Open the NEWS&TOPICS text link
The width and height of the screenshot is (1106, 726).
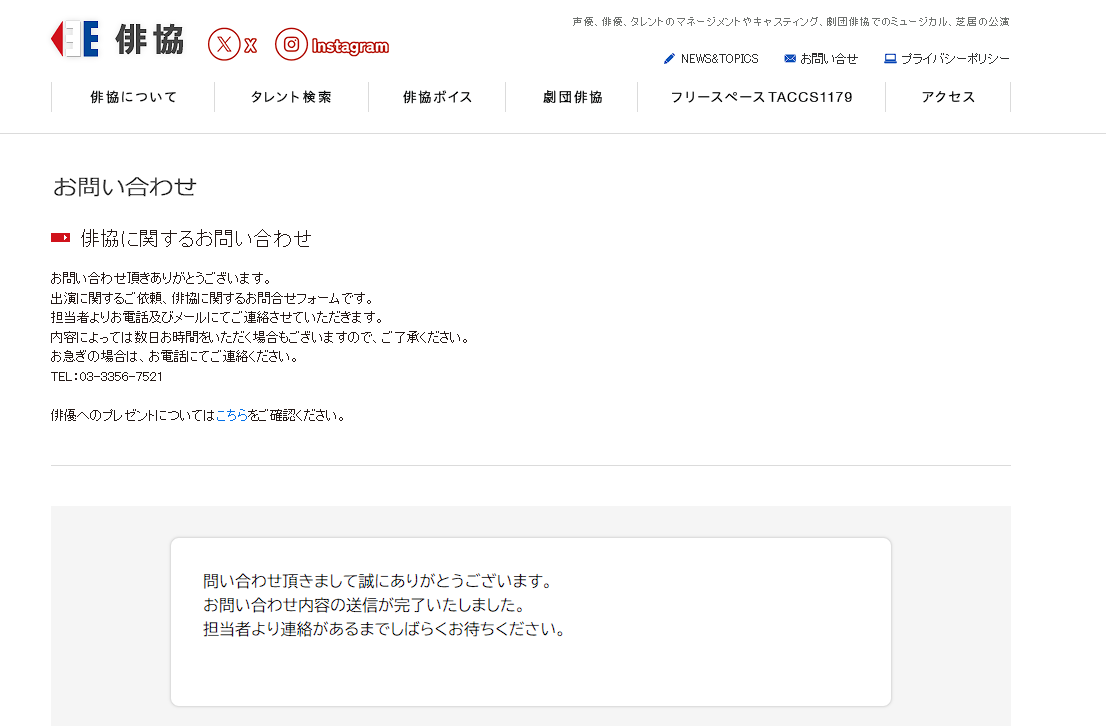pos(719,59)
